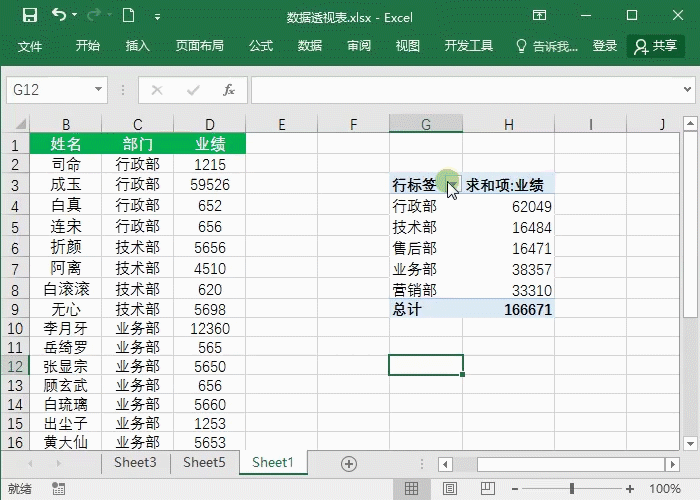Open Customize Quick Access Toolbar dropdown

click(157, 17)
